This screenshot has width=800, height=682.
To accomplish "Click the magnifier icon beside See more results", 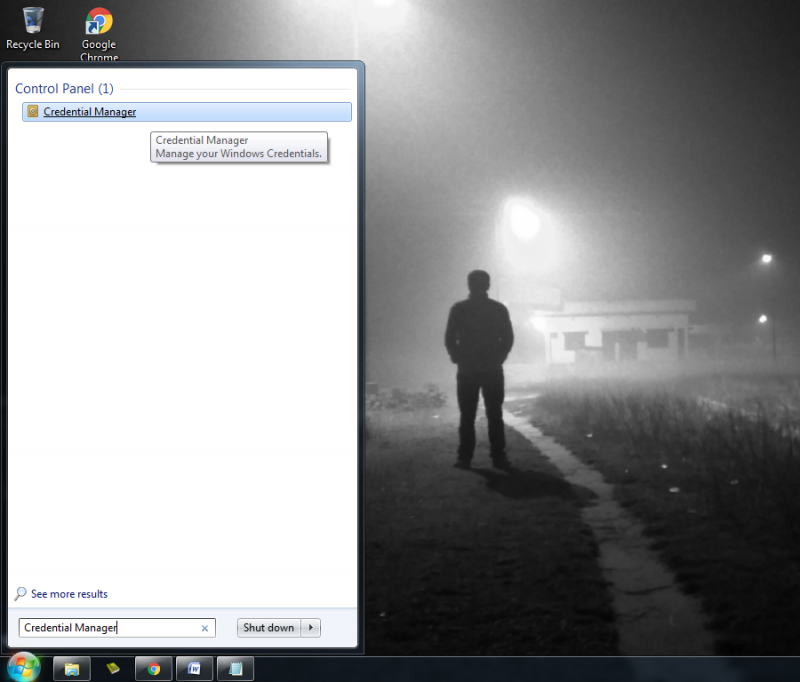I will click(20, 593).
